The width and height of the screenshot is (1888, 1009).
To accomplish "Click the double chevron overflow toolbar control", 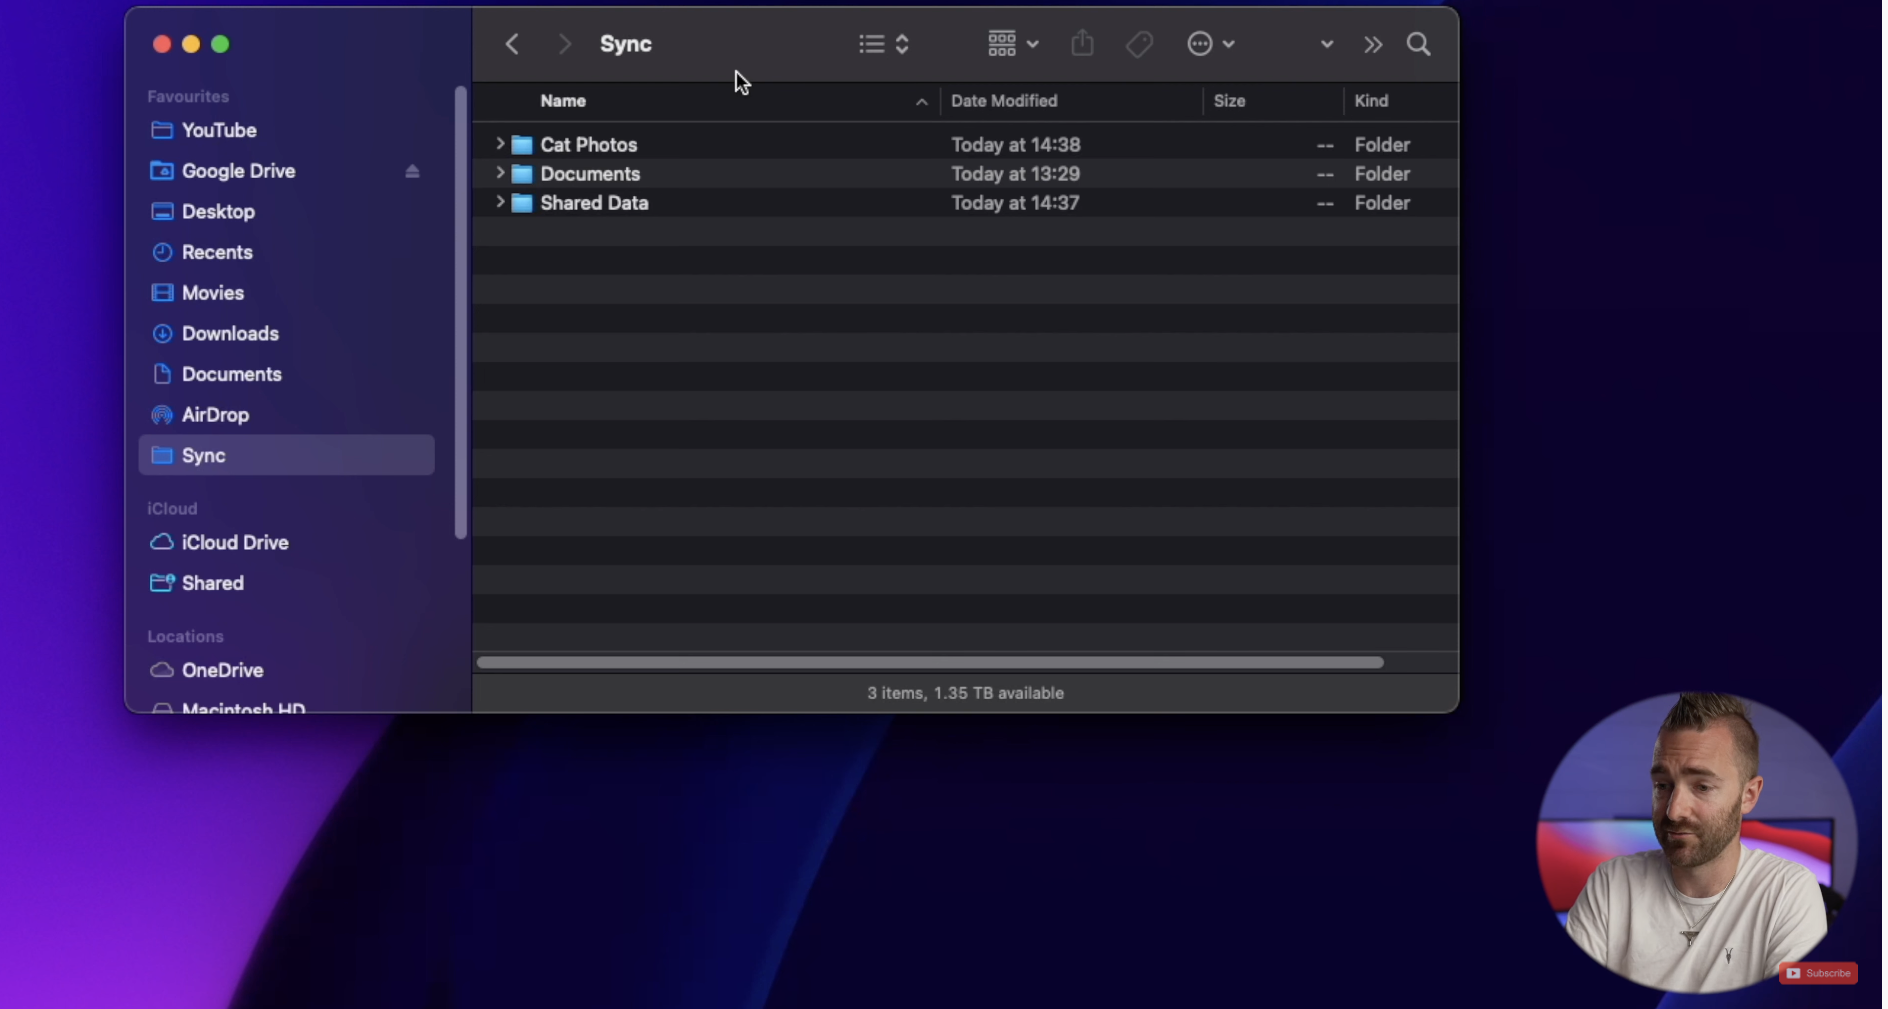I will pos(1374,44).
